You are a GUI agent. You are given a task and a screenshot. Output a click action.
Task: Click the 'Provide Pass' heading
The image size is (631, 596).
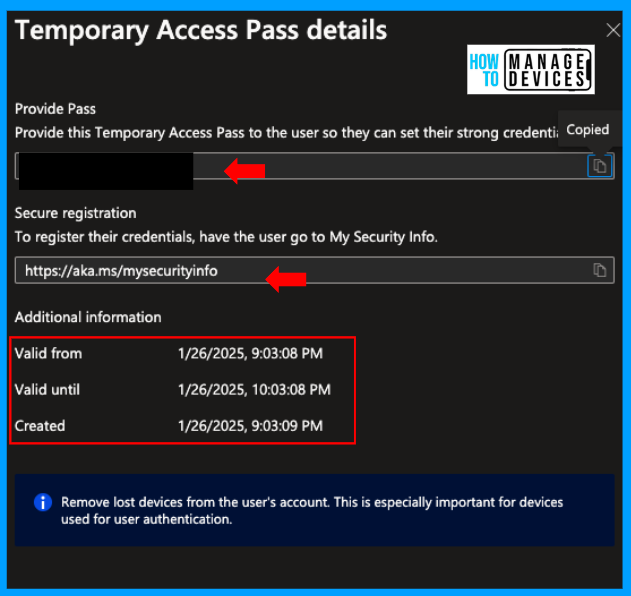[x=55, y=109]
